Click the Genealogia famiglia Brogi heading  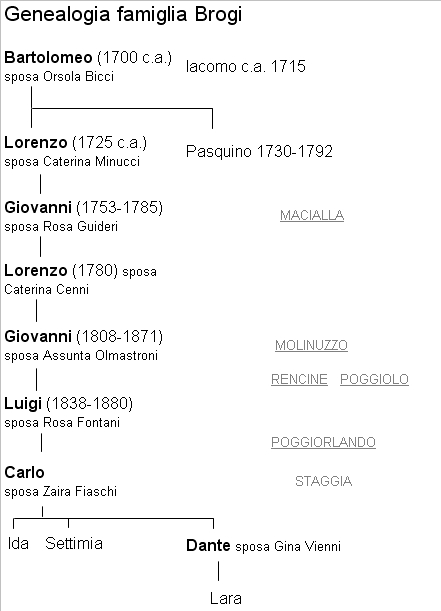tap(123, 15)
